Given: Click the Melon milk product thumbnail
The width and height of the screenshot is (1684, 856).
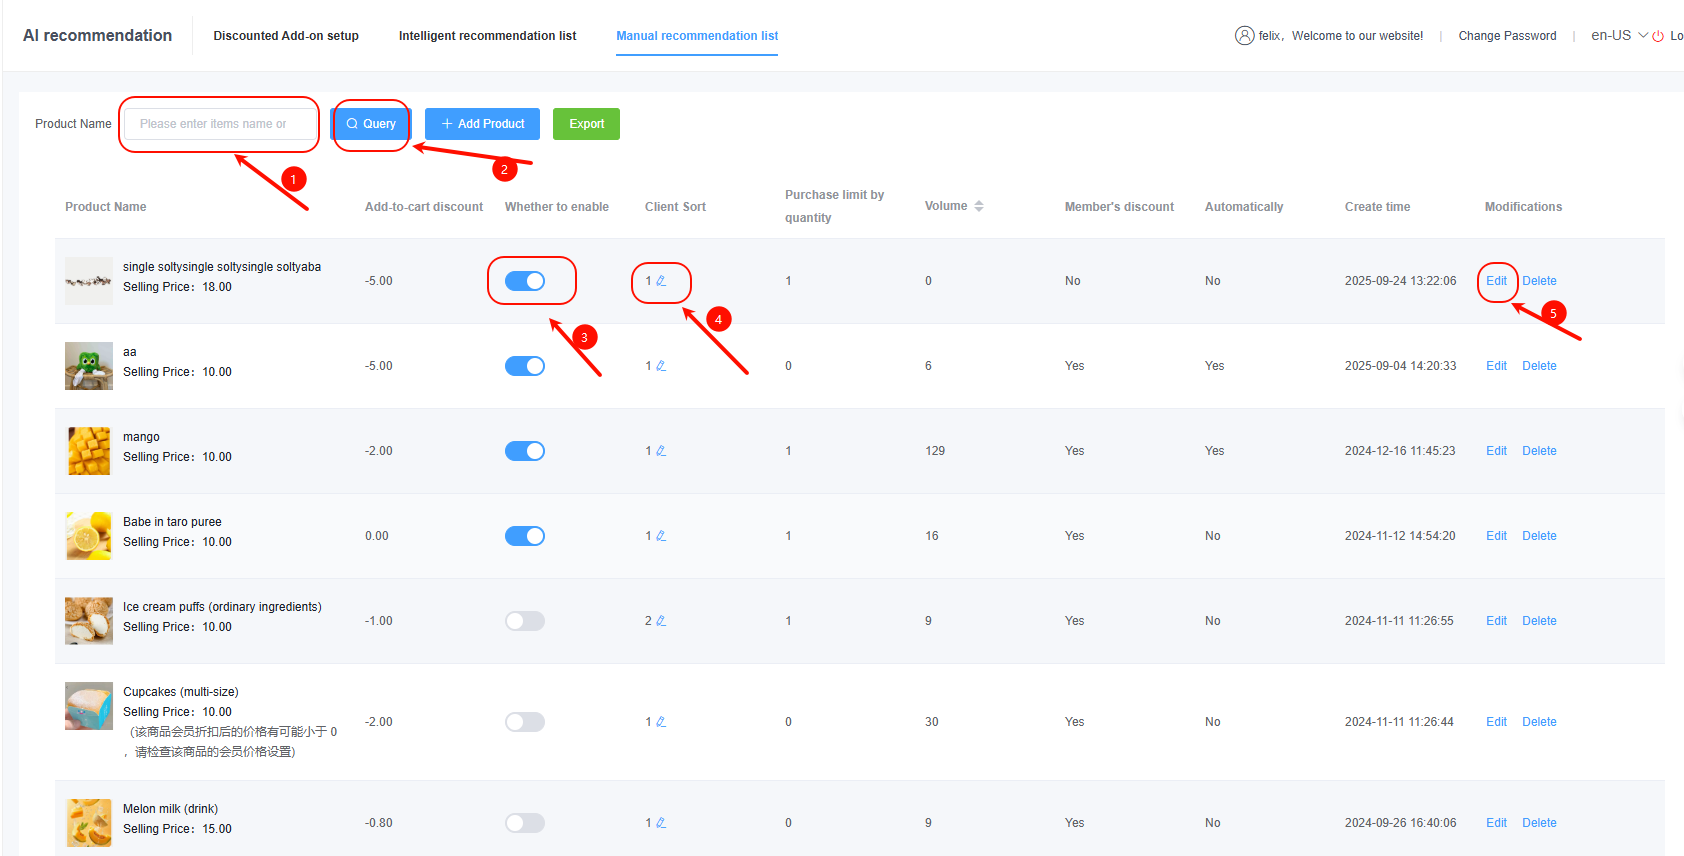Looking at the screenshot, I should (x=89, y=823).
